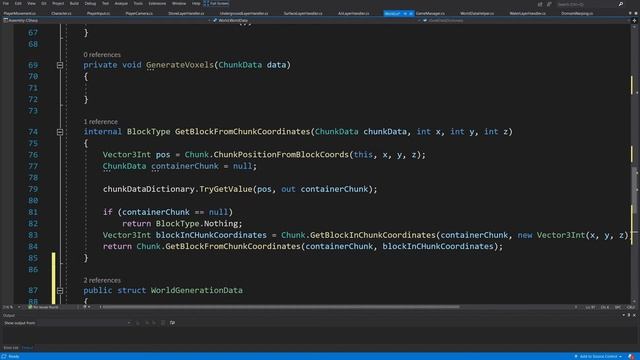The width and height of the screenshot is (640, 360).
Task: Open the File menu
Action: (6, 3)
